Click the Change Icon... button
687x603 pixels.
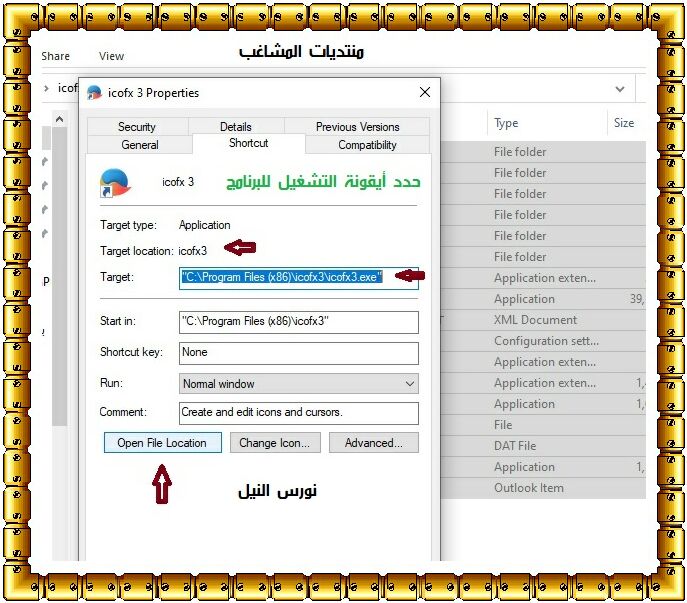[275, 443]
